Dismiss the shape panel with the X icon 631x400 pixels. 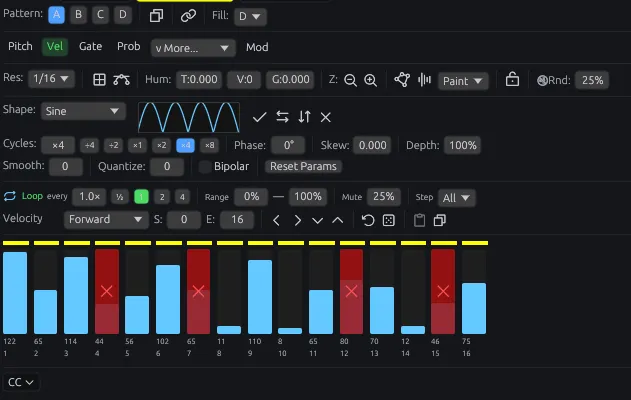point(326,117)
